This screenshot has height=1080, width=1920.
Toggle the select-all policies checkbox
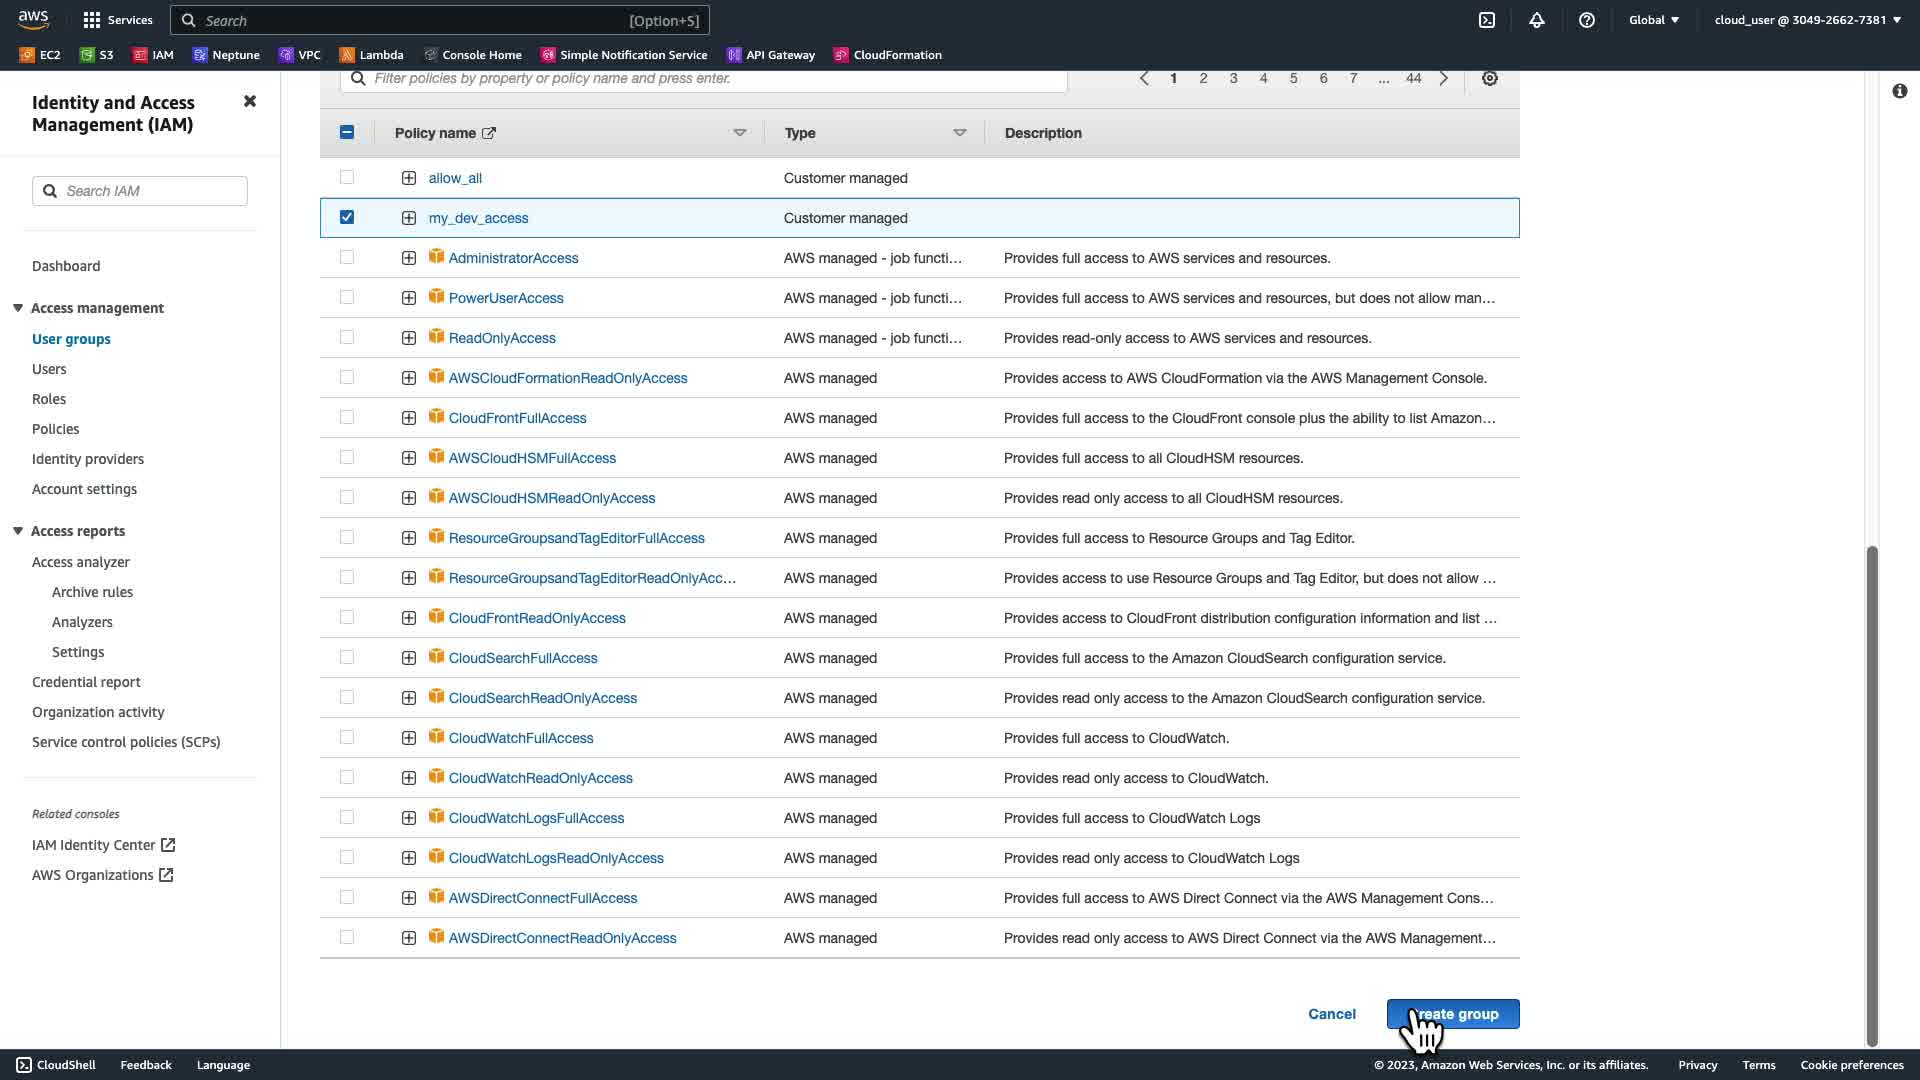pos(347,132)
